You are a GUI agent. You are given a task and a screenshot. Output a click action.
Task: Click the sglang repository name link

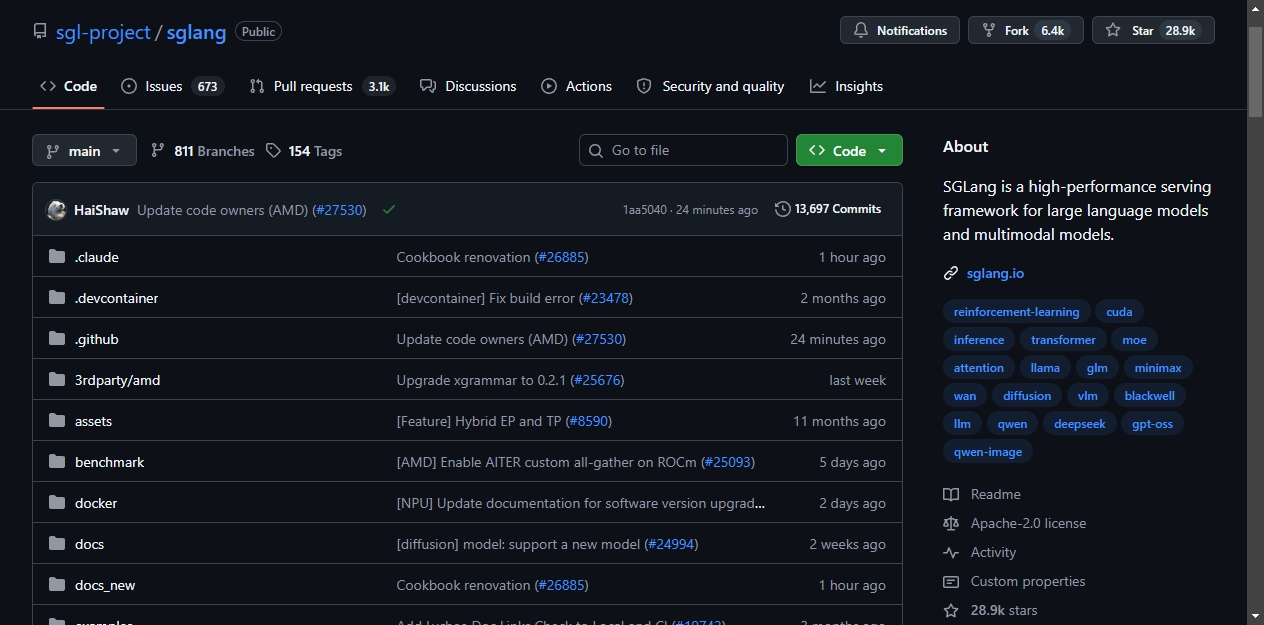(x=197, y=32)
